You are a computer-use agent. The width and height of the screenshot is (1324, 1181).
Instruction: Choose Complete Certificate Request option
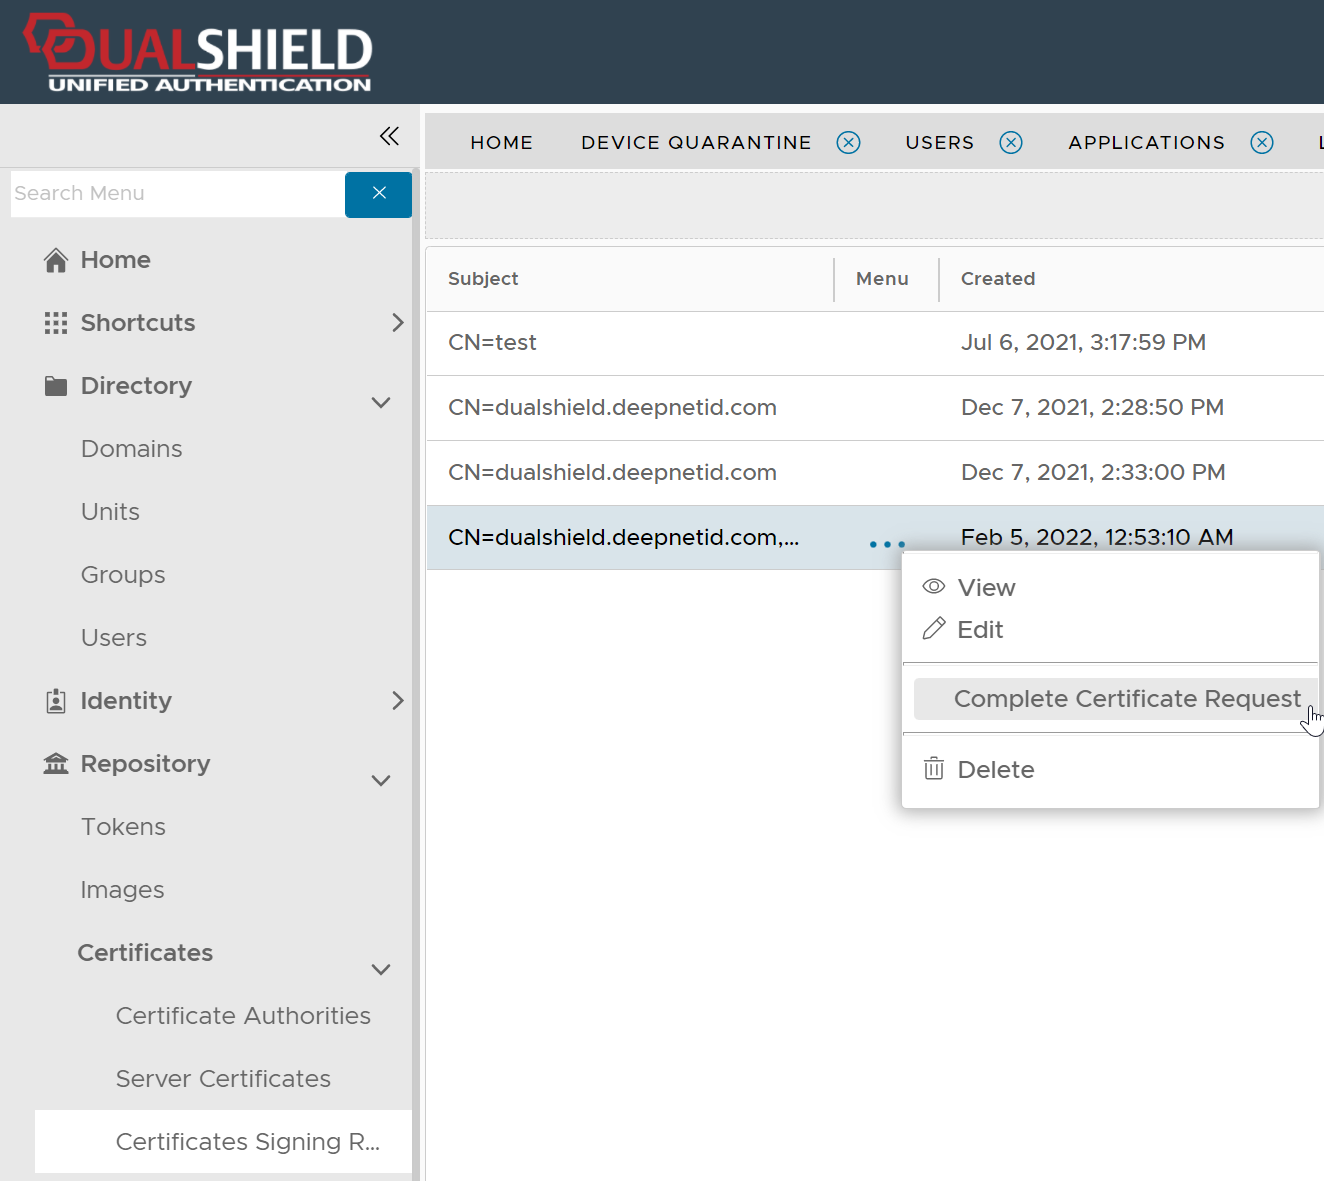1126,699
